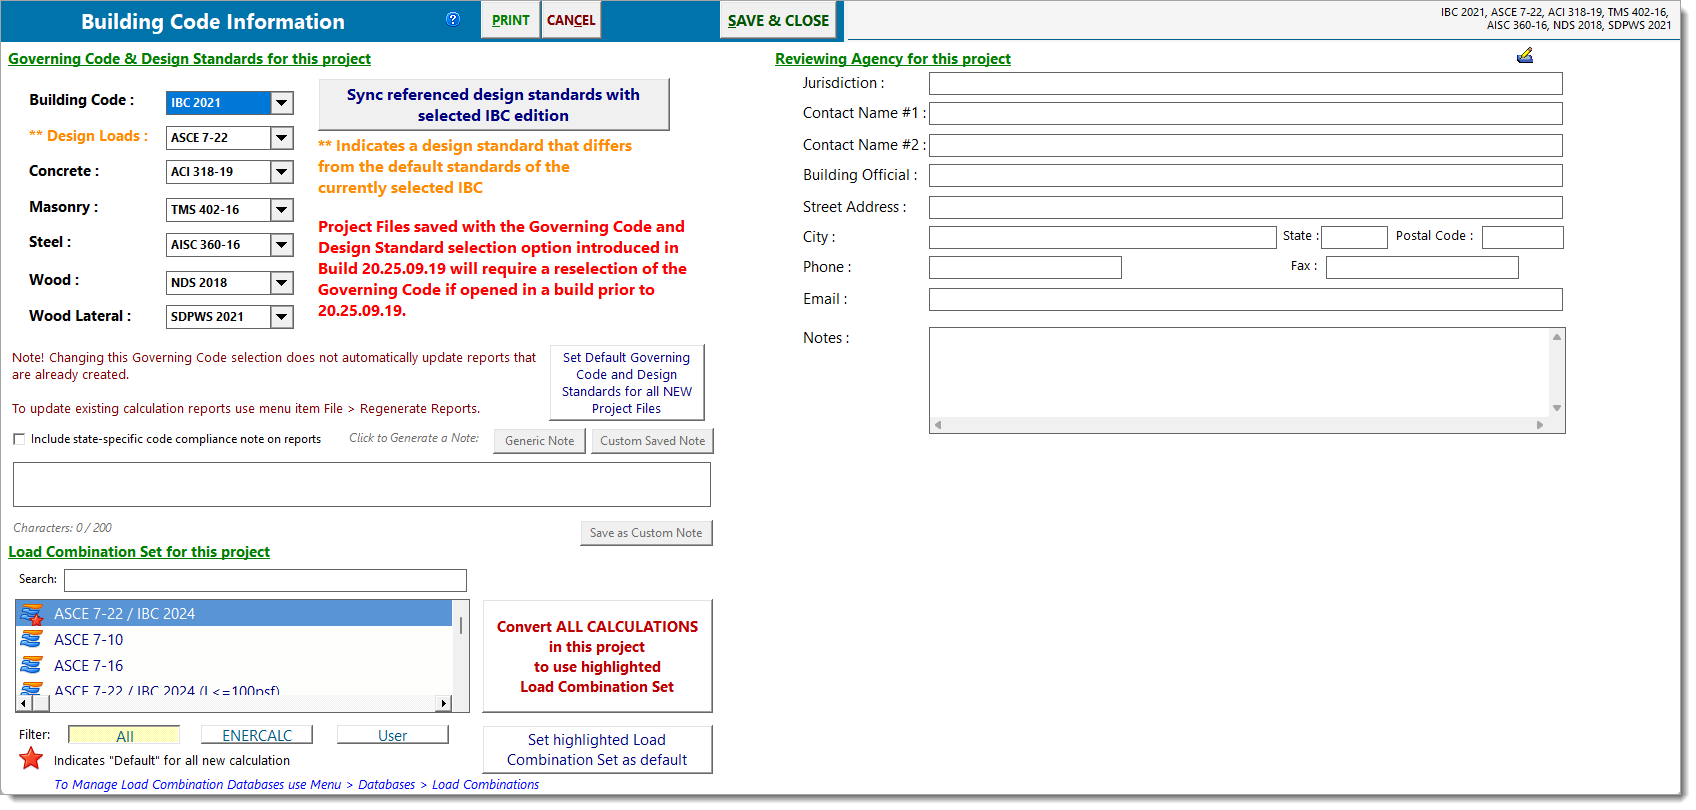
Task: Click the load set list horizontal scroll left arrow
Action: coord(24,703)
